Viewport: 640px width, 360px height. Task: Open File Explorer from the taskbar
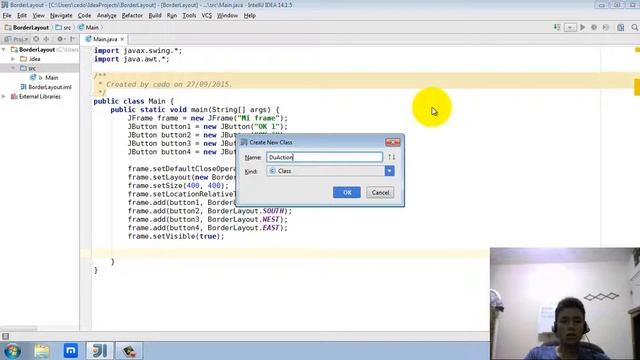[x=42, y=351]
